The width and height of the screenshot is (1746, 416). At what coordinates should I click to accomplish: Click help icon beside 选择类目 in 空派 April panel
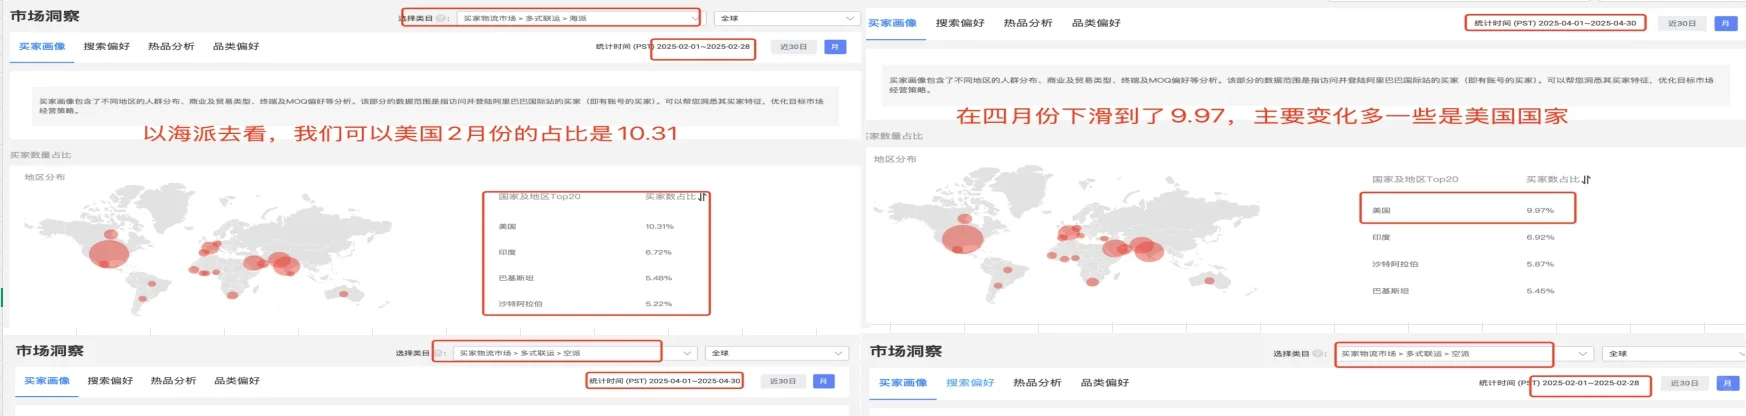tap(438, 353)
